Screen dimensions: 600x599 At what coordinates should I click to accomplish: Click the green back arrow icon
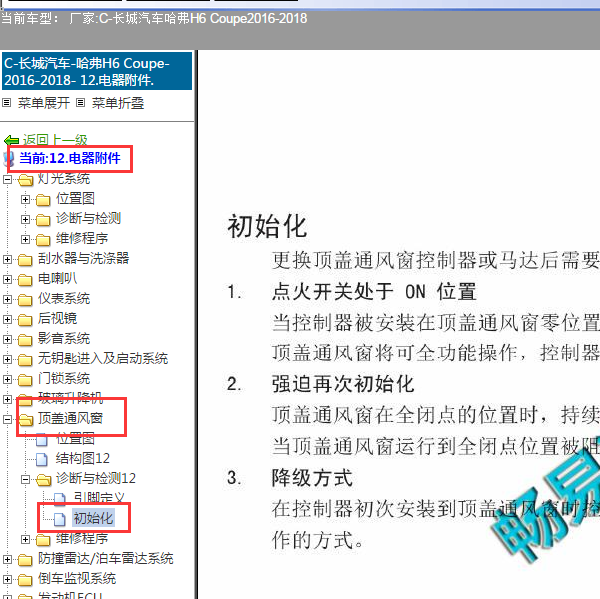tap(11, 140)
